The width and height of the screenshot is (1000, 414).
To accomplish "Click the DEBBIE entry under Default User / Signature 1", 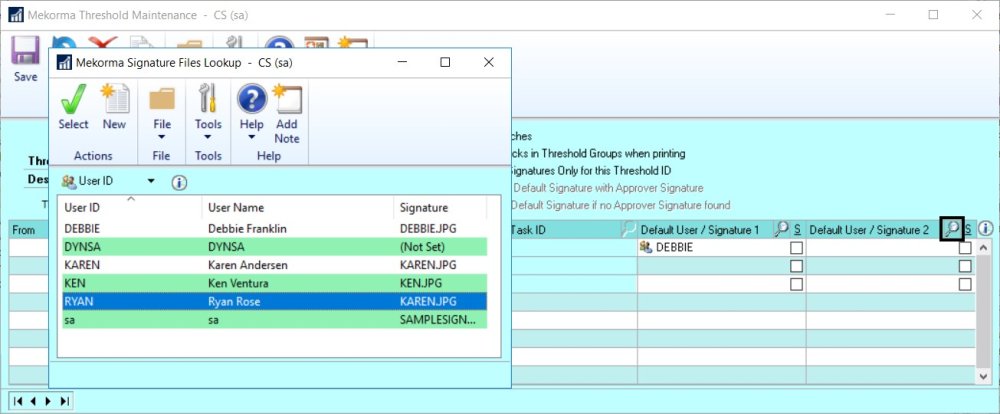I will pyautogui.click(x=674, y=248).
